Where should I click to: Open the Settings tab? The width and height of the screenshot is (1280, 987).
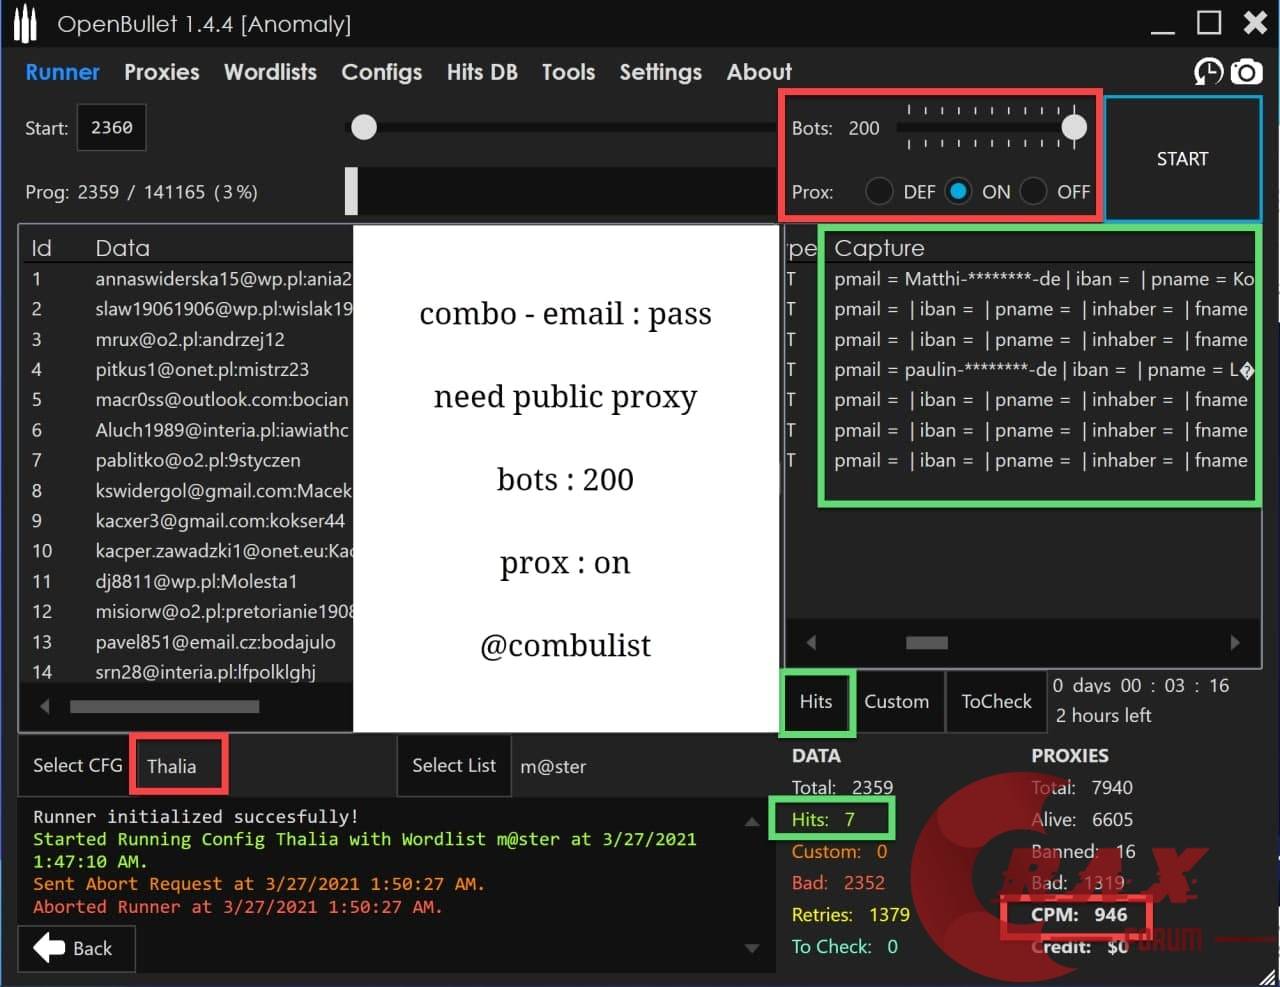tap(660, 72)
